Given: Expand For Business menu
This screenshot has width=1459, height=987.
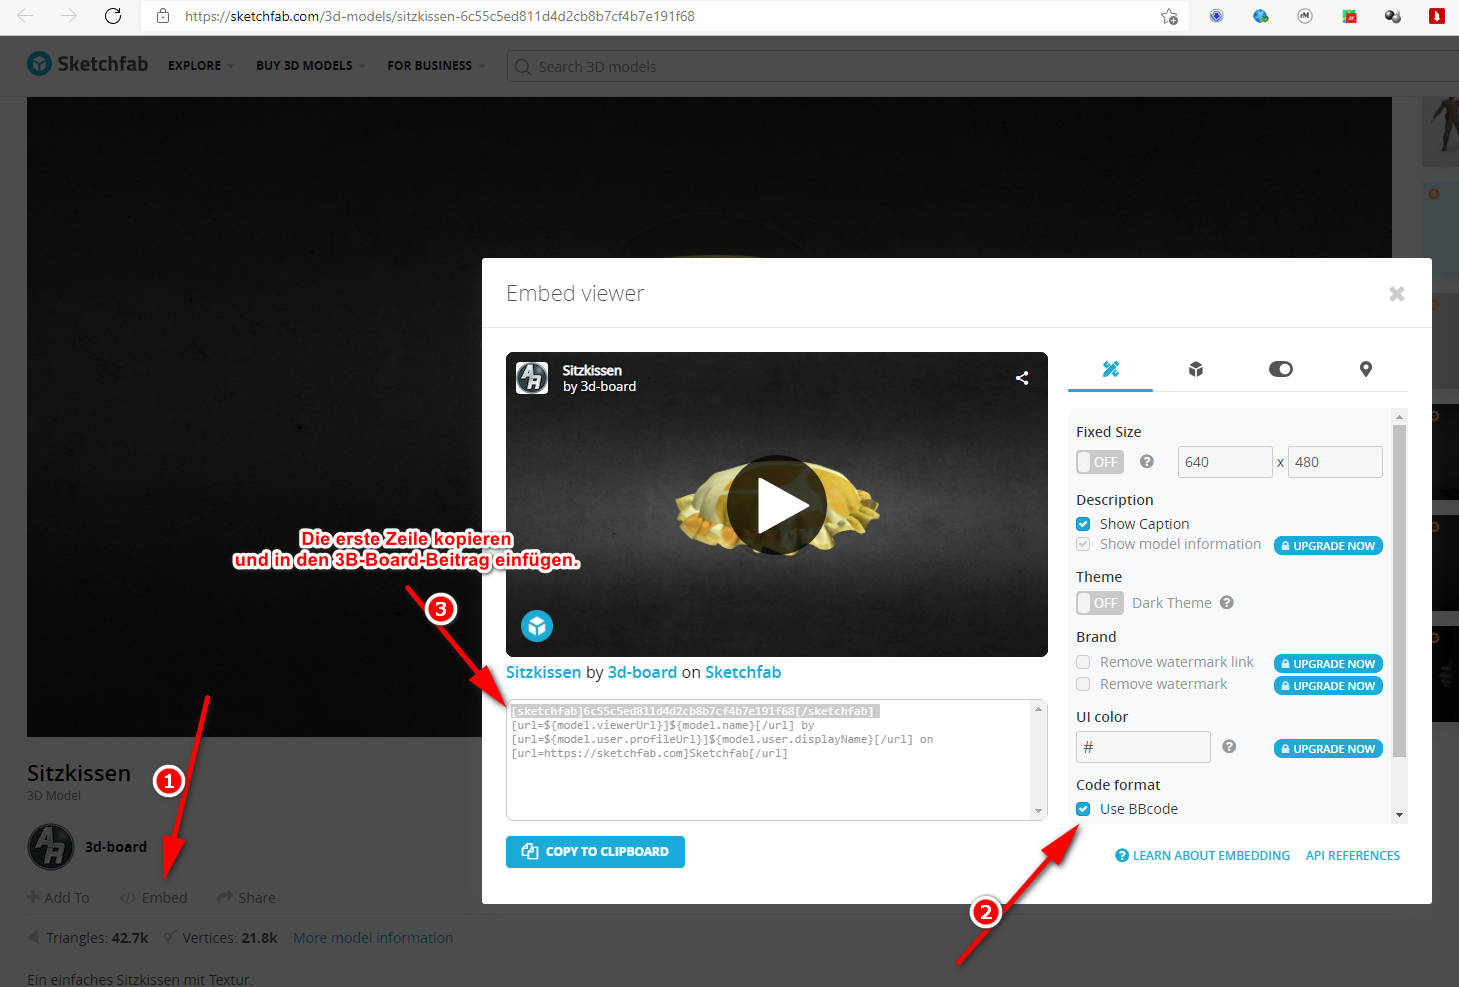Looking at the screenshot, I should tap(436, 66).
